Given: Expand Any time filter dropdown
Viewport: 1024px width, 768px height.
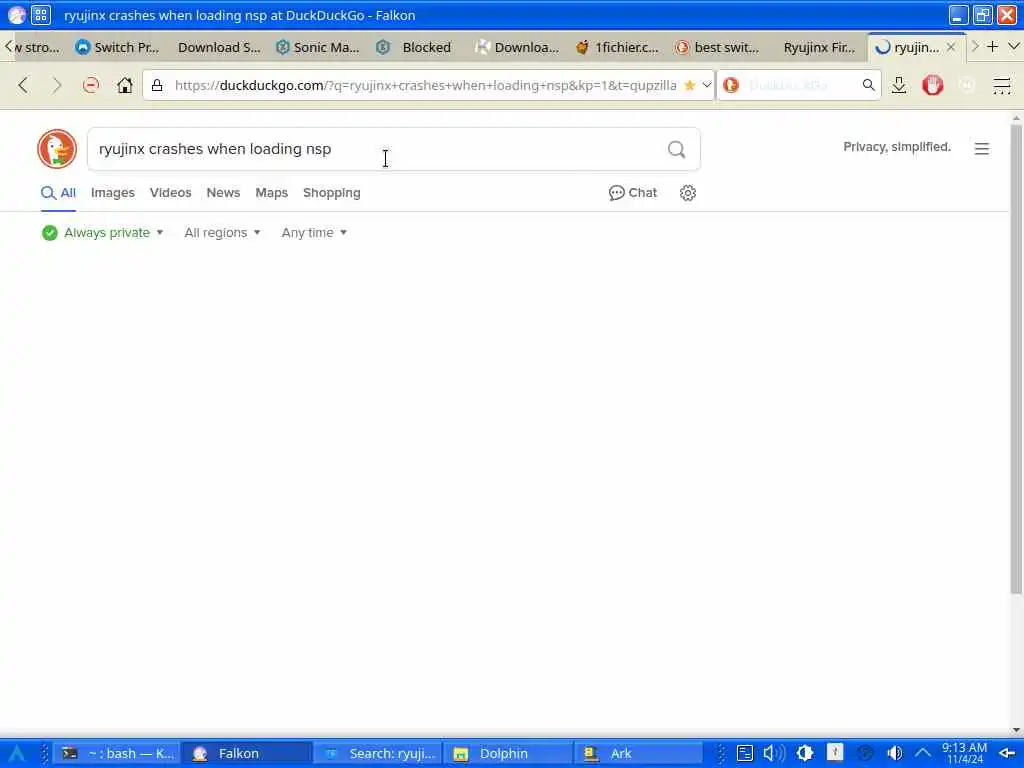Looking at the screenshot, I should [314, 232].
